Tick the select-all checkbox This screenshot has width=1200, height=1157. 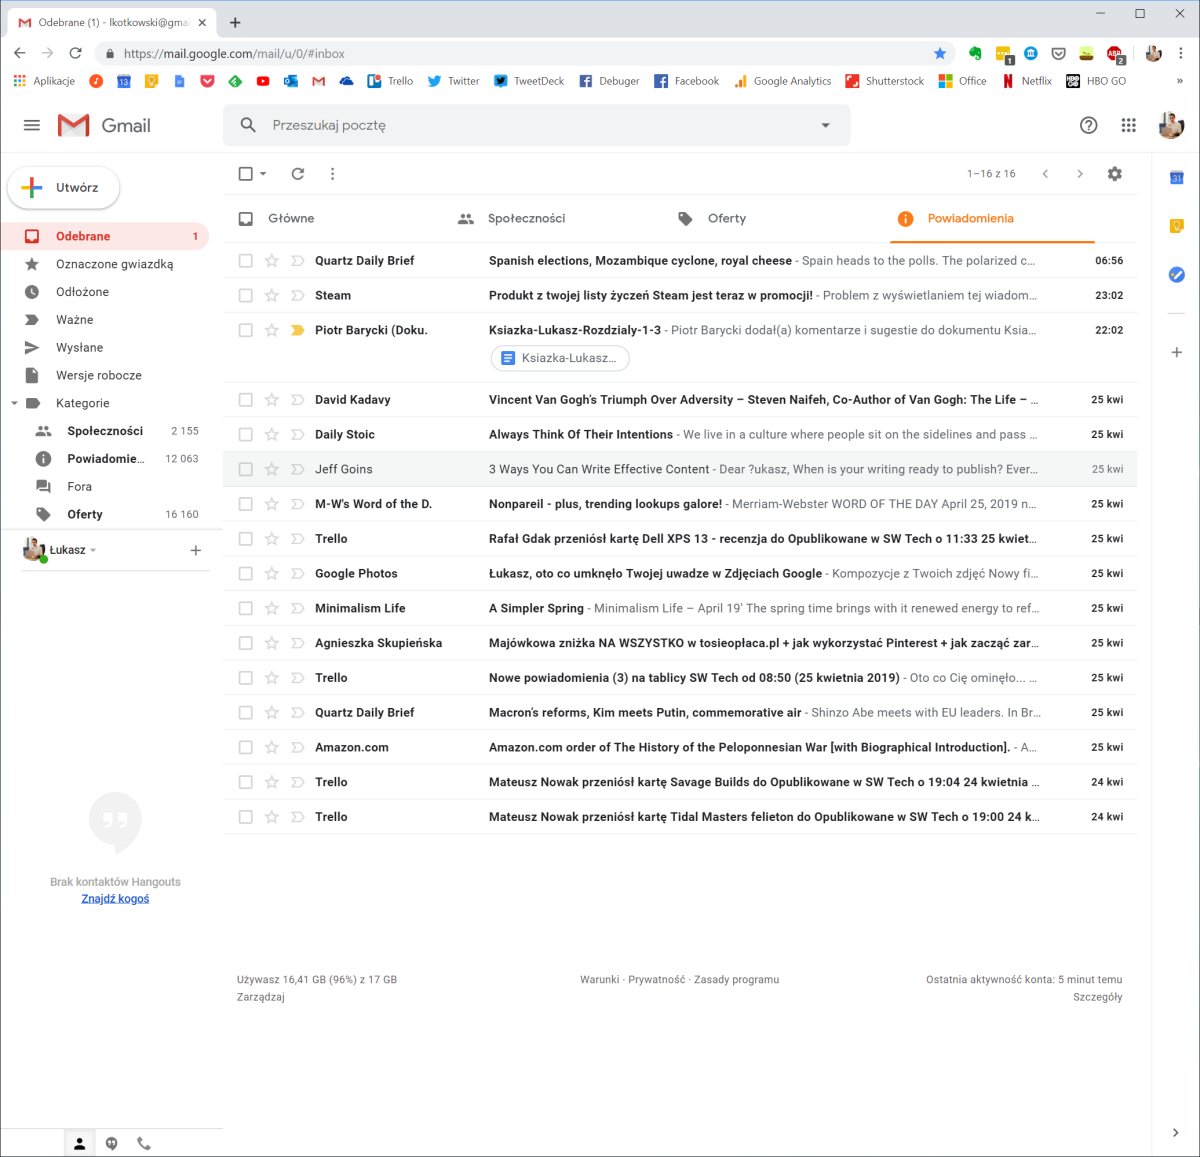click(x=246, y=174)
